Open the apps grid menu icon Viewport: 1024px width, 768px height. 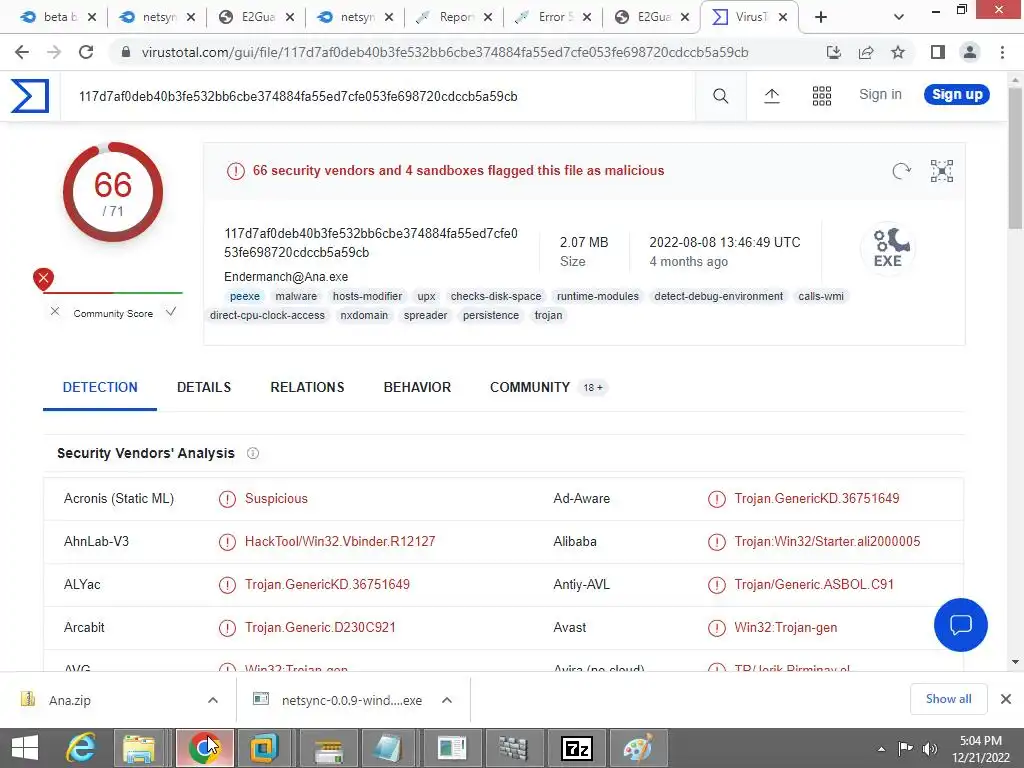(x=822, y=96)
